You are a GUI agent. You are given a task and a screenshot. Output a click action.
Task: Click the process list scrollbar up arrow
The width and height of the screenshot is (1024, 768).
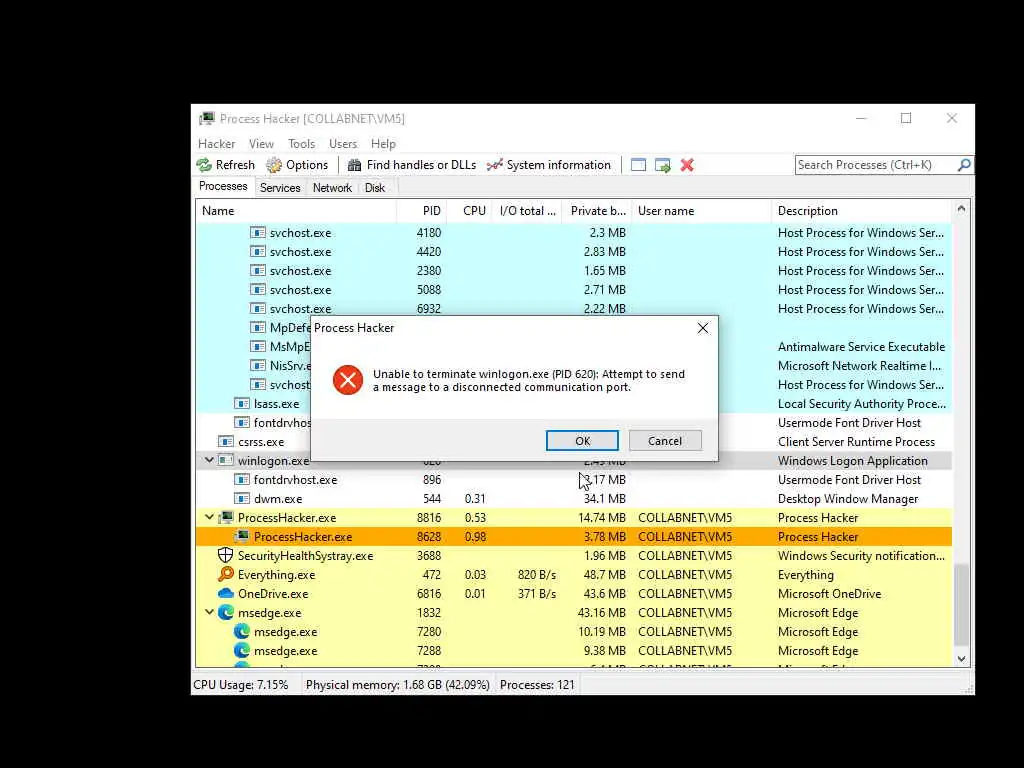click(x=961, y=209)
